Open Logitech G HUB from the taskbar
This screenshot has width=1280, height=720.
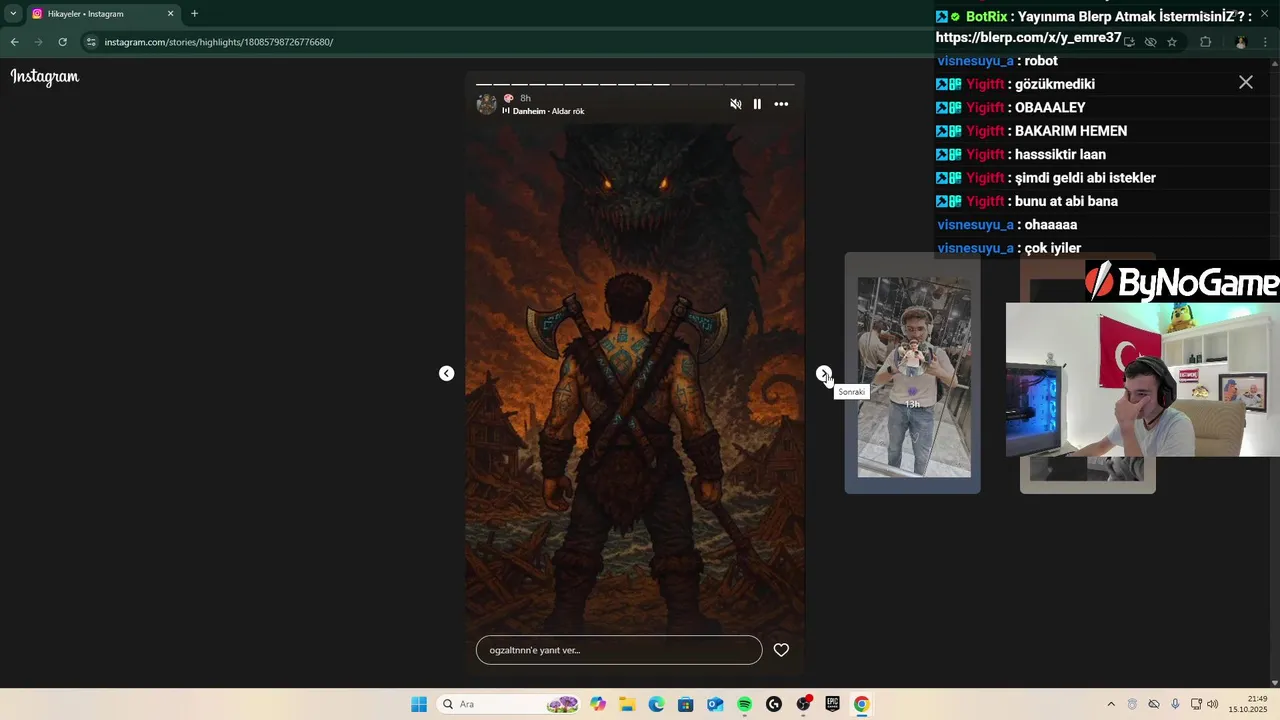(x=773, y=704)
